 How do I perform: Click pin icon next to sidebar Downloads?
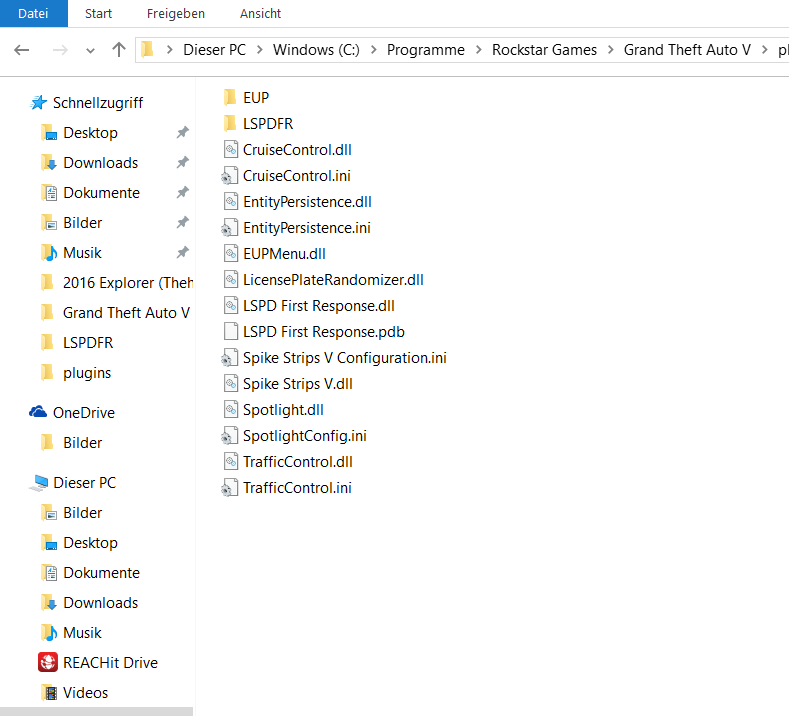click(182, 163)
